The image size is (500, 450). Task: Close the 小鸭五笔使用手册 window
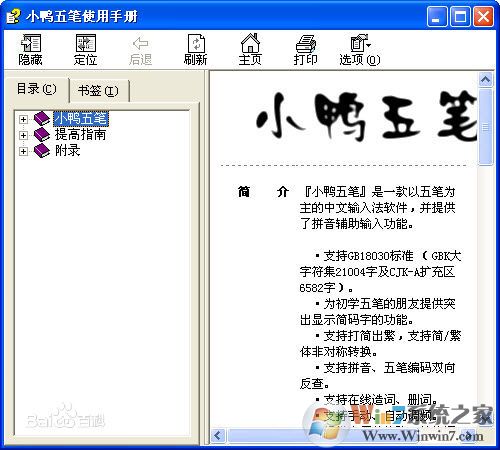tap(483, 16)
